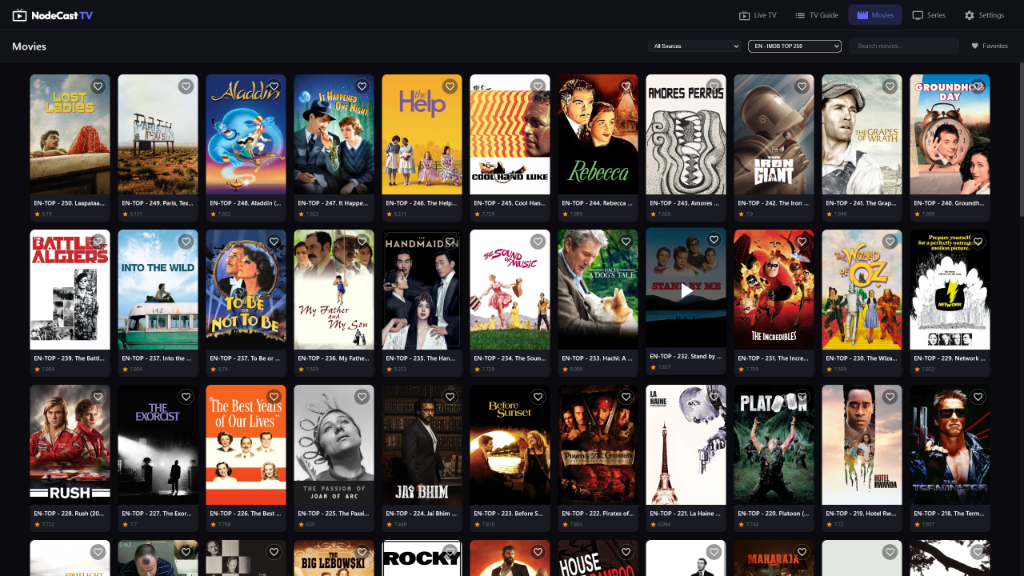Viewport: 1024px width, 576px height.
Task: Click the search movies field
Action: [x=902, y=46]
